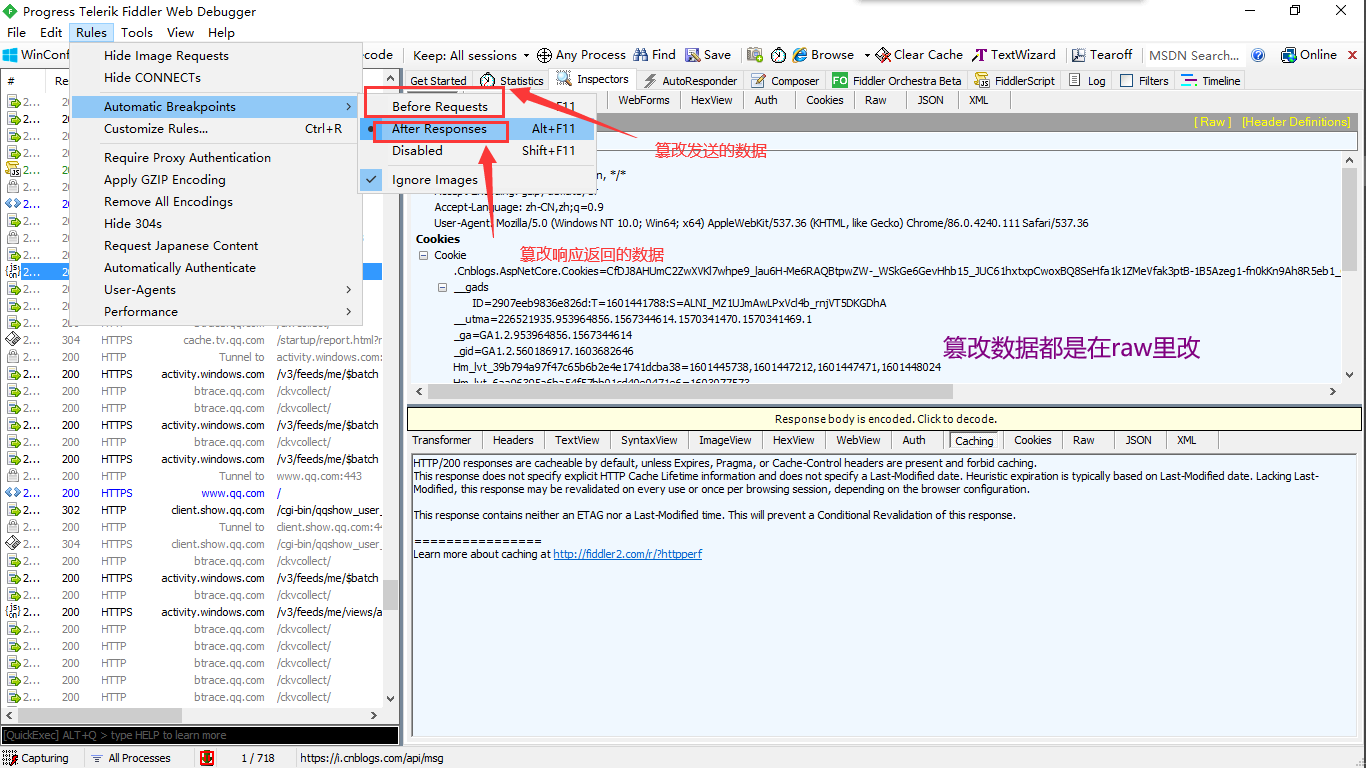Click the MSDN Search field
Image resolution: width=1366 pixels, height=768 pixels.
click(1195, 56)
